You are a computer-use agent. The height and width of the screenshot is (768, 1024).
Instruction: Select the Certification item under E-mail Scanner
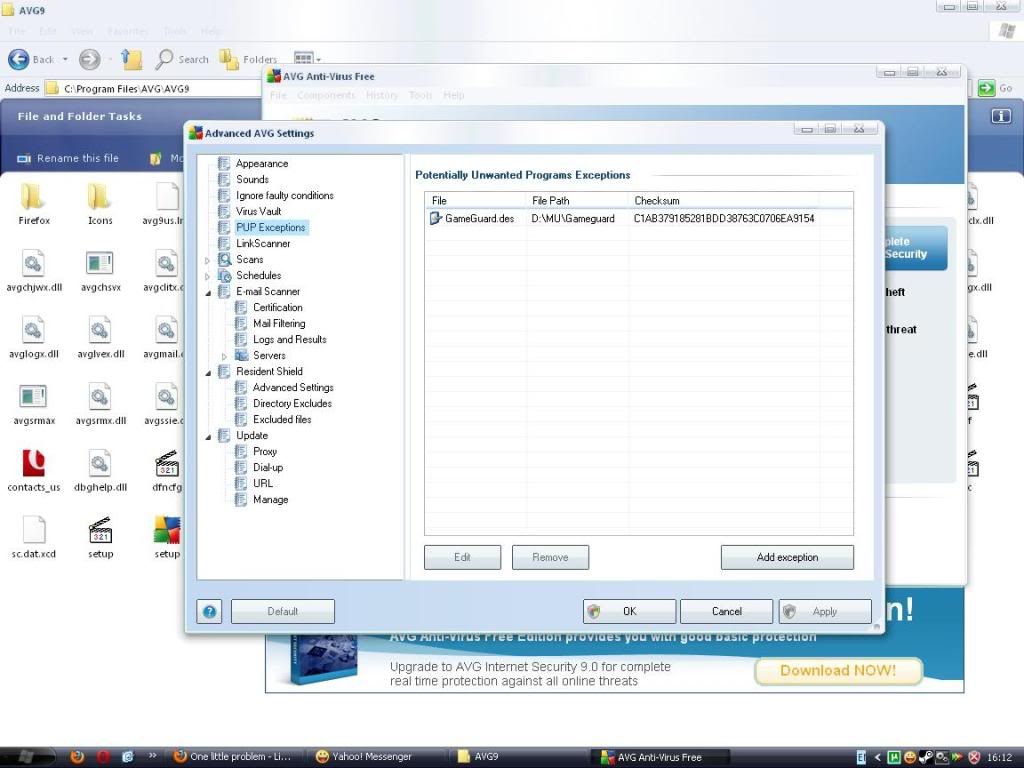point(278,307)
